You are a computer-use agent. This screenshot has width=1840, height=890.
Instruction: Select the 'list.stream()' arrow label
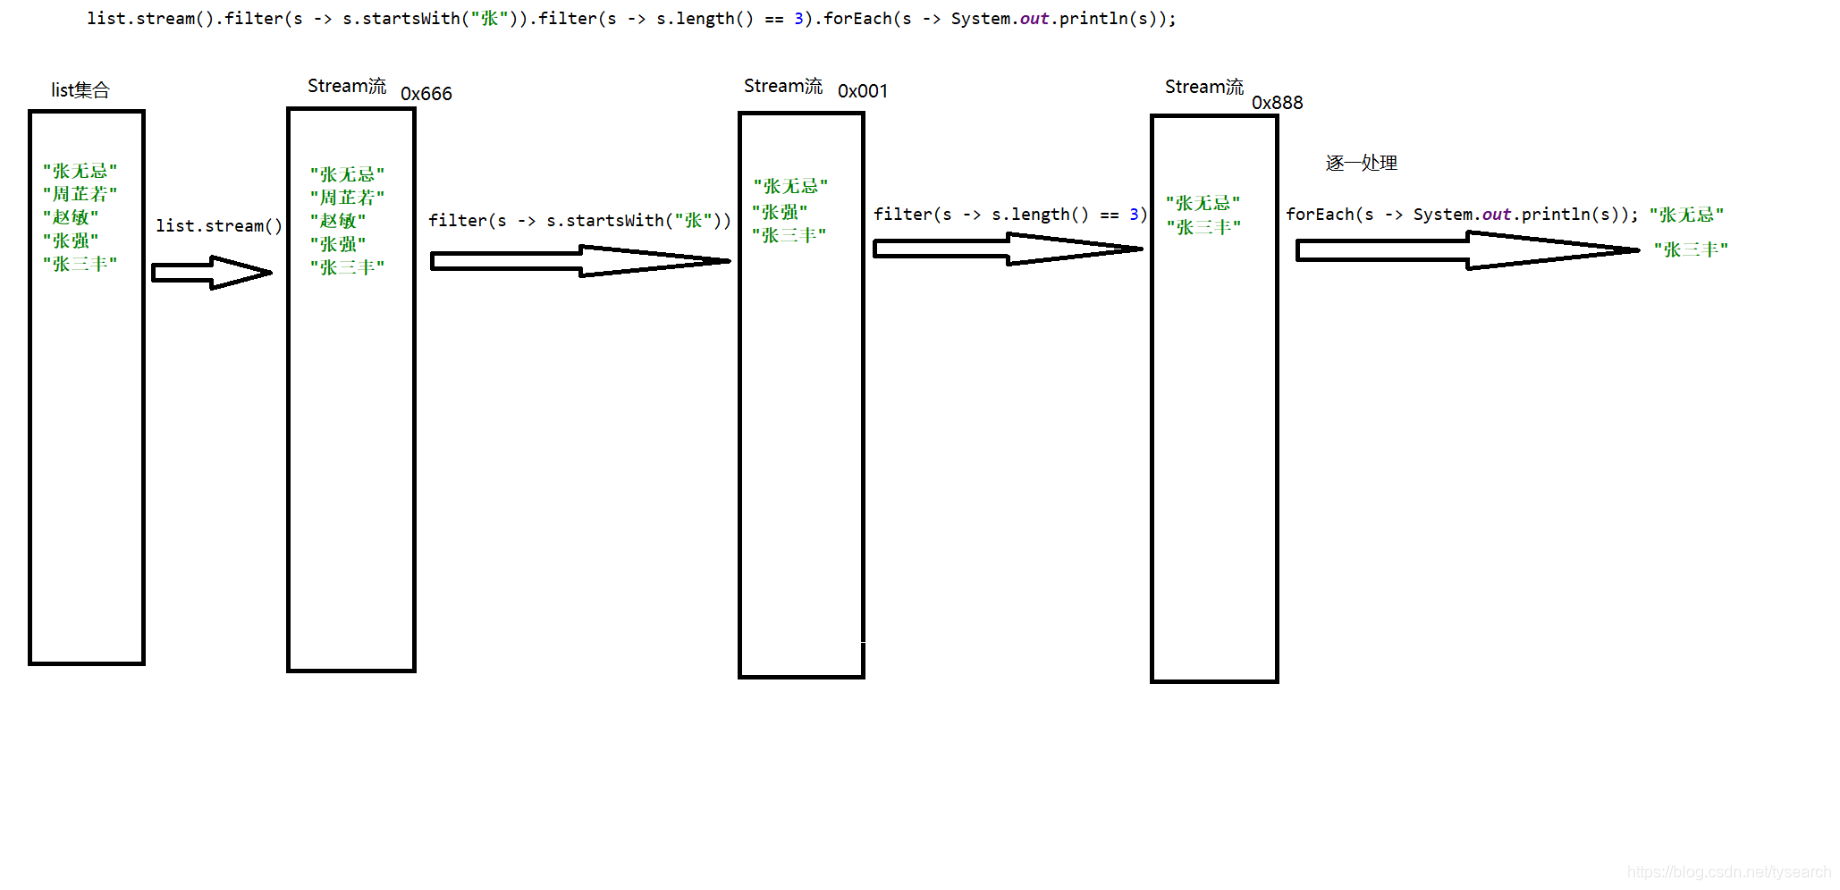tap(219, 226)
